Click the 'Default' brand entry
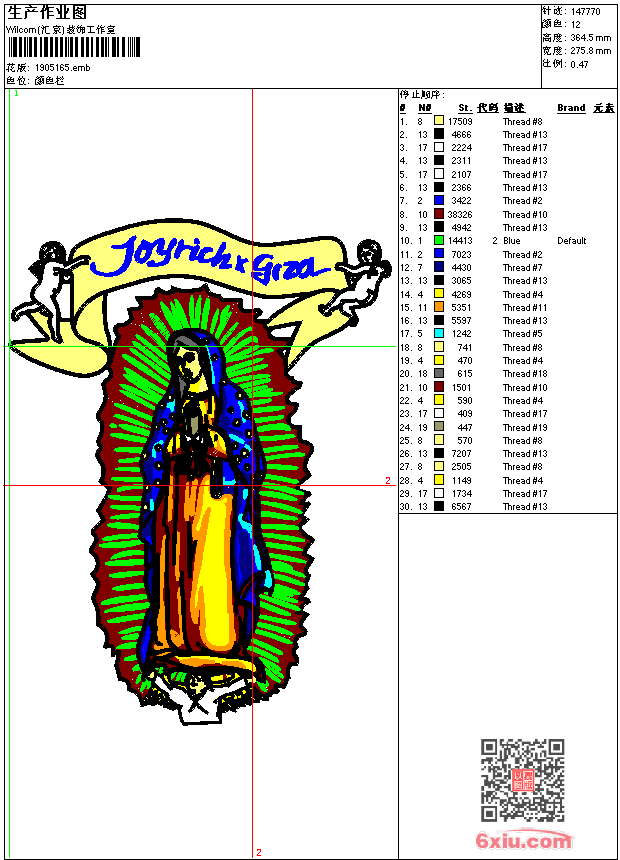Image resolution: width=620 pixels, height=860 pixels. pyautogui.click(x=571, y=240)
